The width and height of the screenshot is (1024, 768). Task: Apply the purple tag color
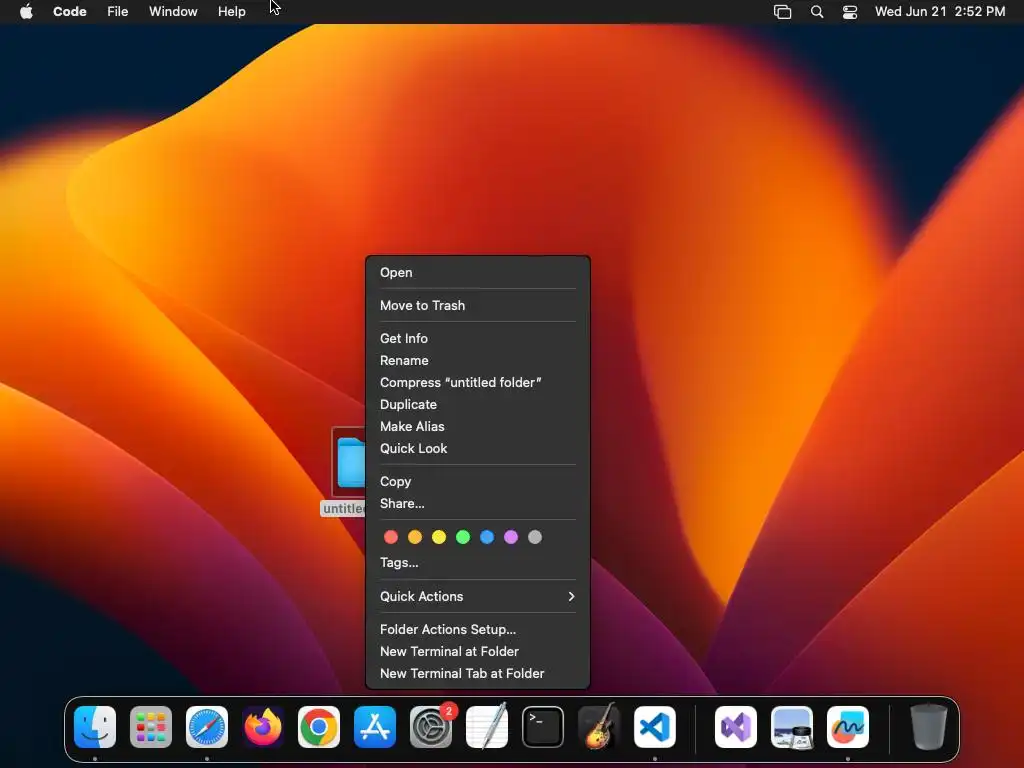511,537
